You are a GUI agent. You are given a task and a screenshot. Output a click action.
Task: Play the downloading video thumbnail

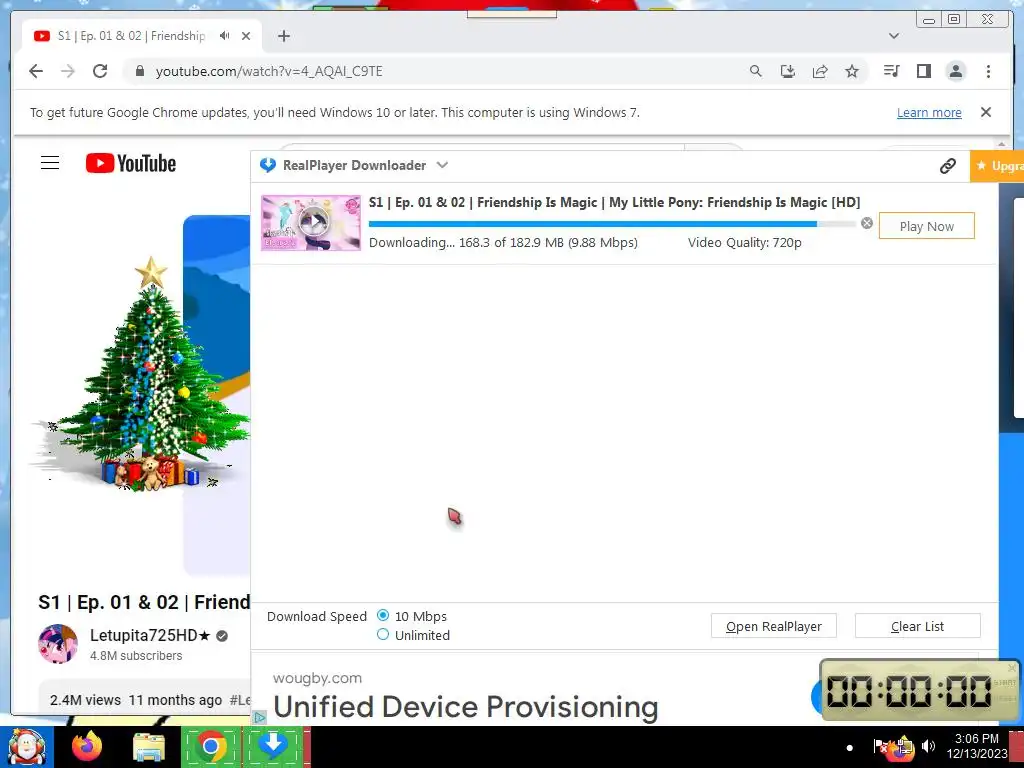click(x=311, y=223)
